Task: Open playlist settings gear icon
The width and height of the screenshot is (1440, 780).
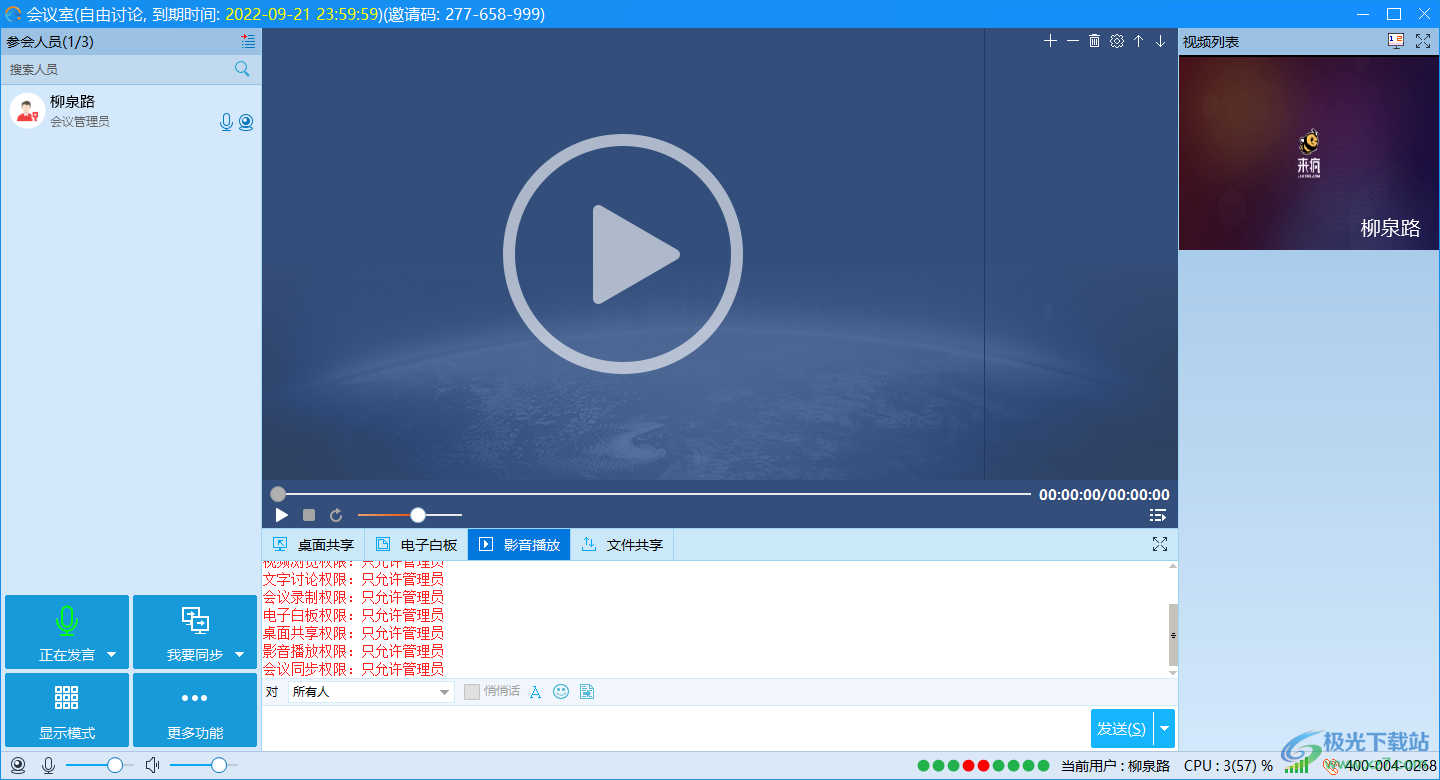Action: (1117, 41)
